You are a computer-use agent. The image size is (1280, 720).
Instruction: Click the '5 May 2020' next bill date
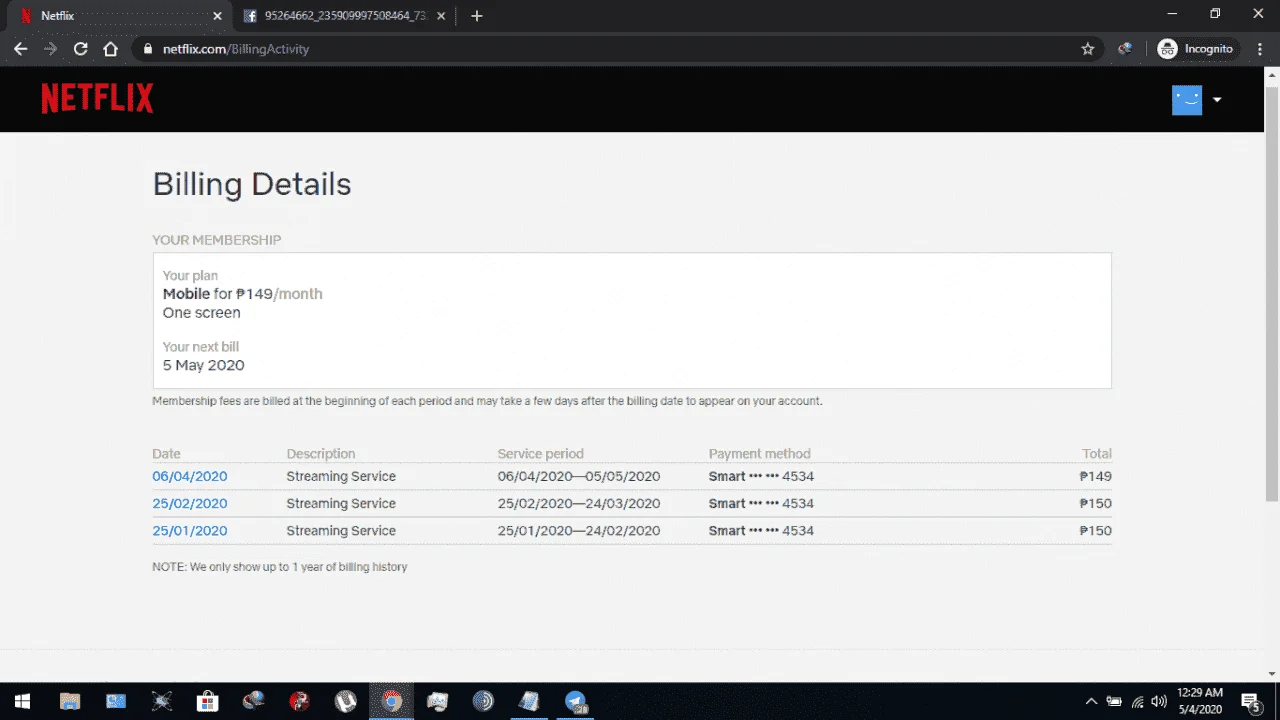click(x=204, y=366)
